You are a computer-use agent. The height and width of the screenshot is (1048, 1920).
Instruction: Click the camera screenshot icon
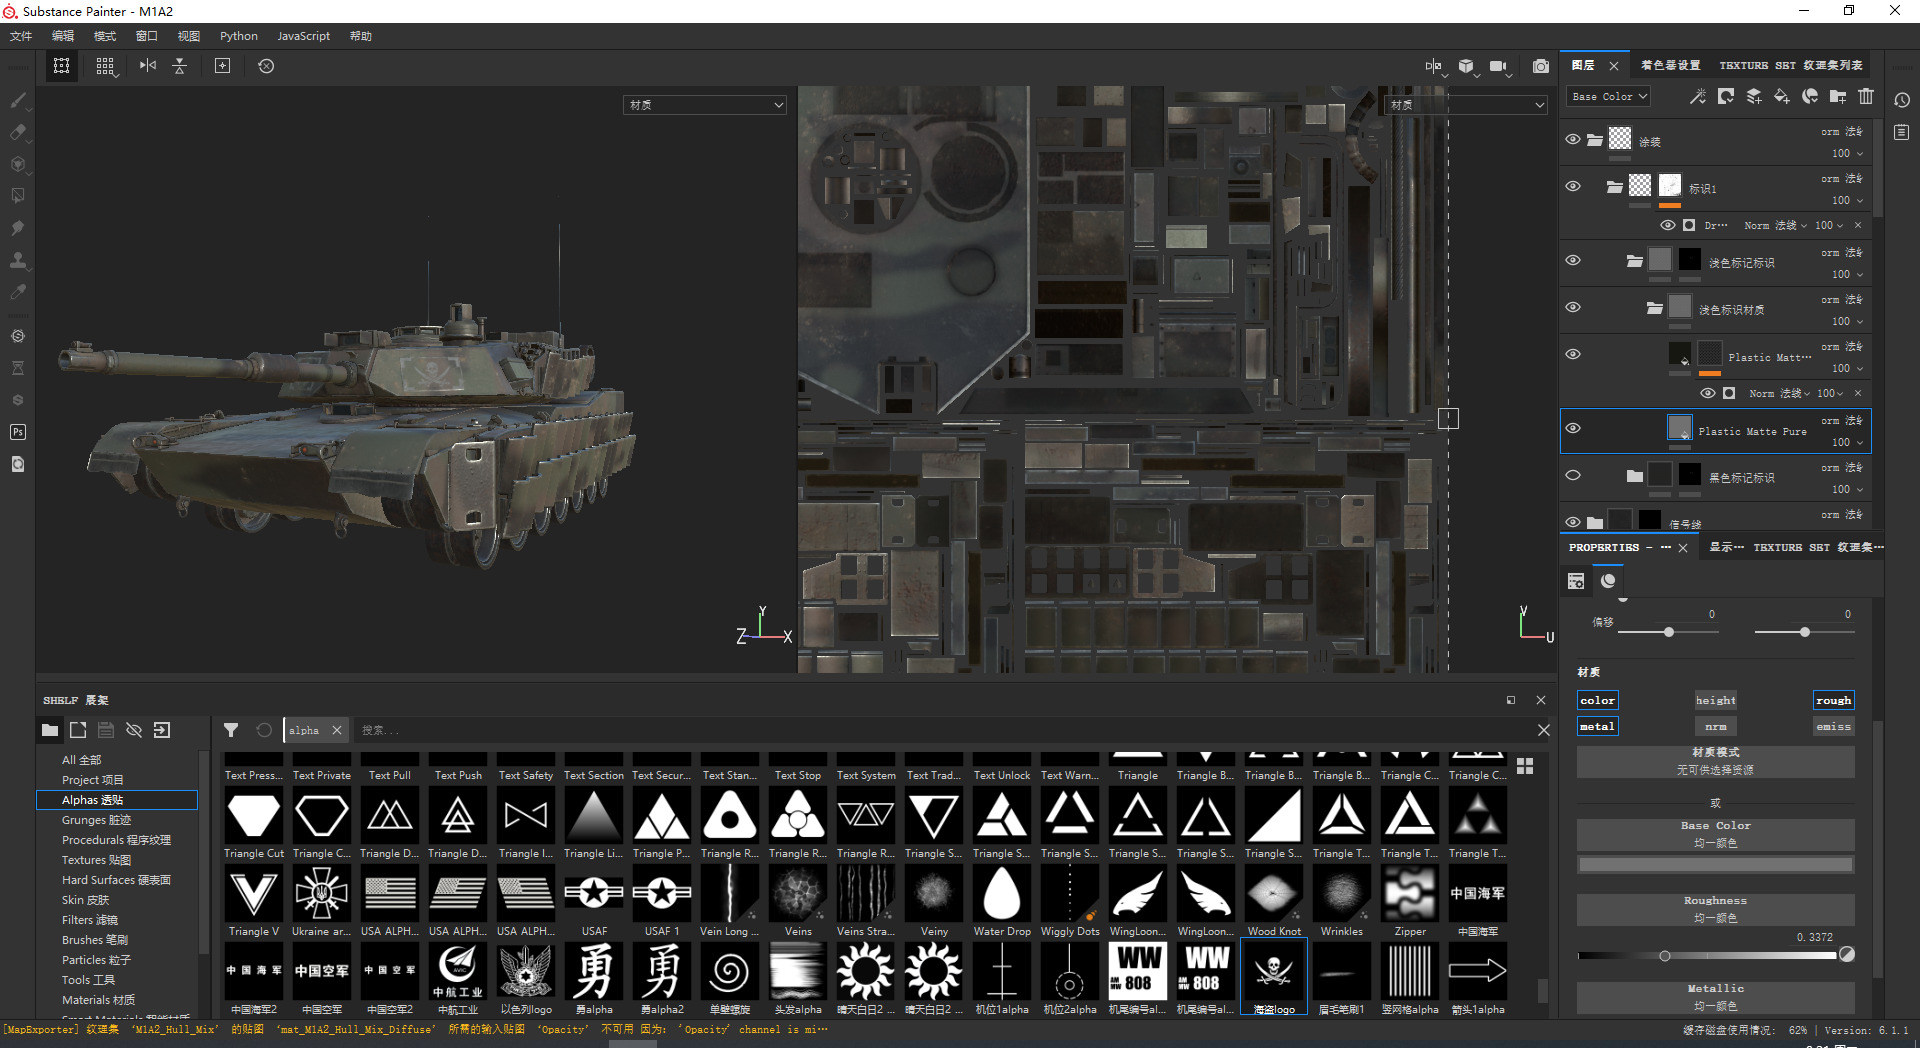pyautogui.click(x=1541, y=66)
